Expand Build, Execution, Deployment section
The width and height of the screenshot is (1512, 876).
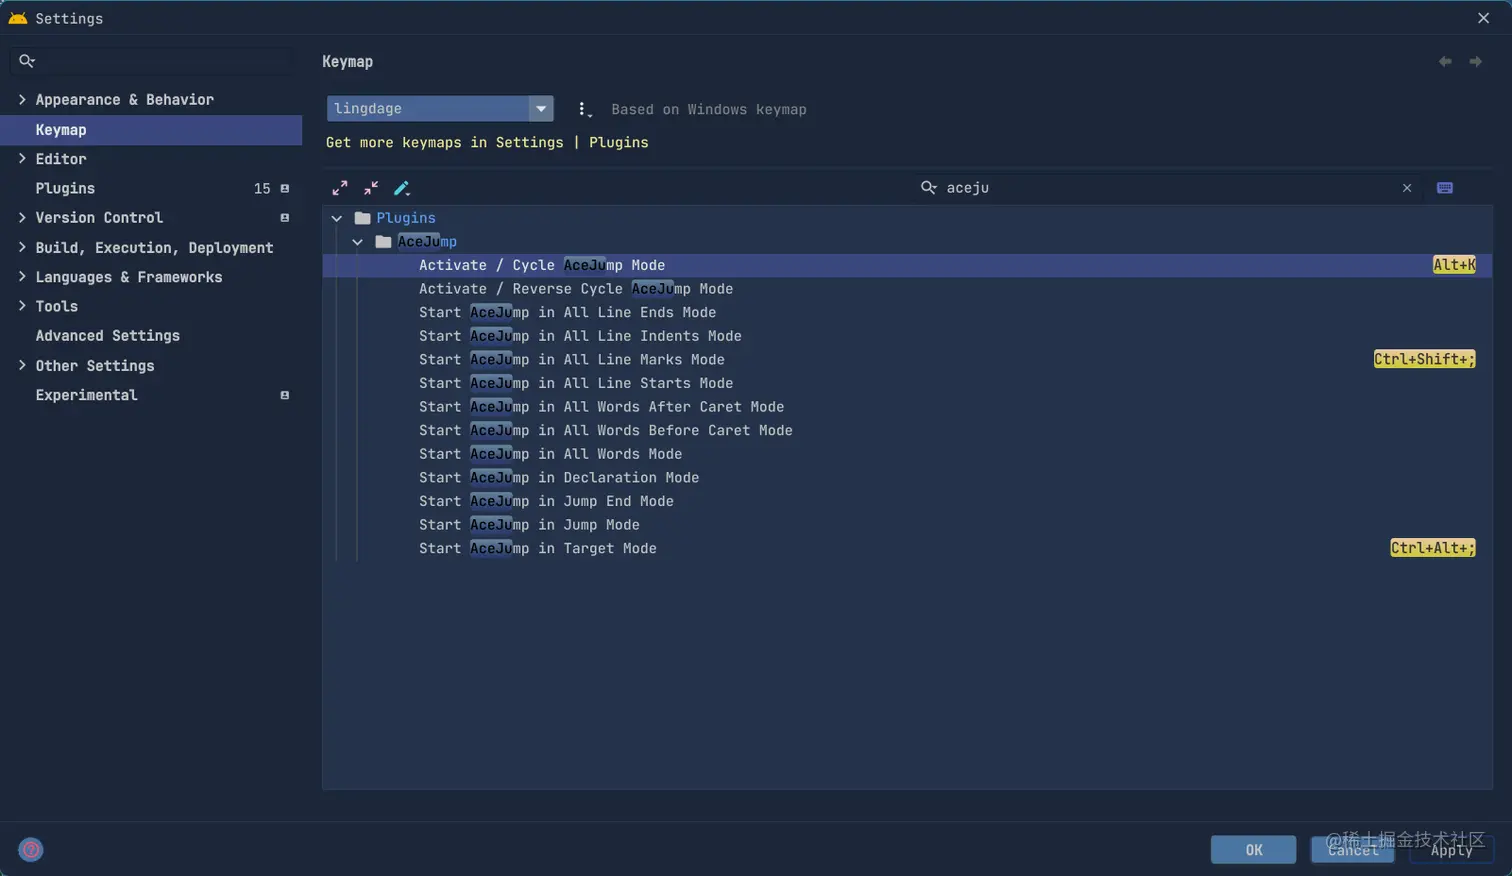[x=22, y=247]
